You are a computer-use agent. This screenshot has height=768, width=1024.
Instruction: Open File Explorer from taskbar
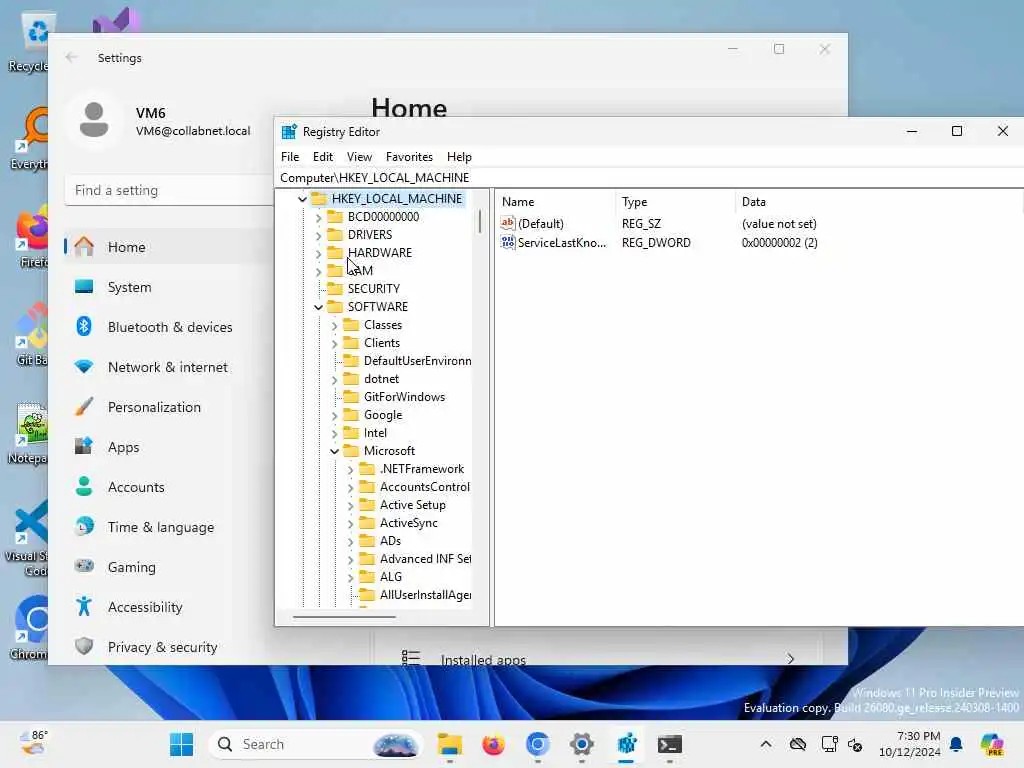[x=449, y=744]
